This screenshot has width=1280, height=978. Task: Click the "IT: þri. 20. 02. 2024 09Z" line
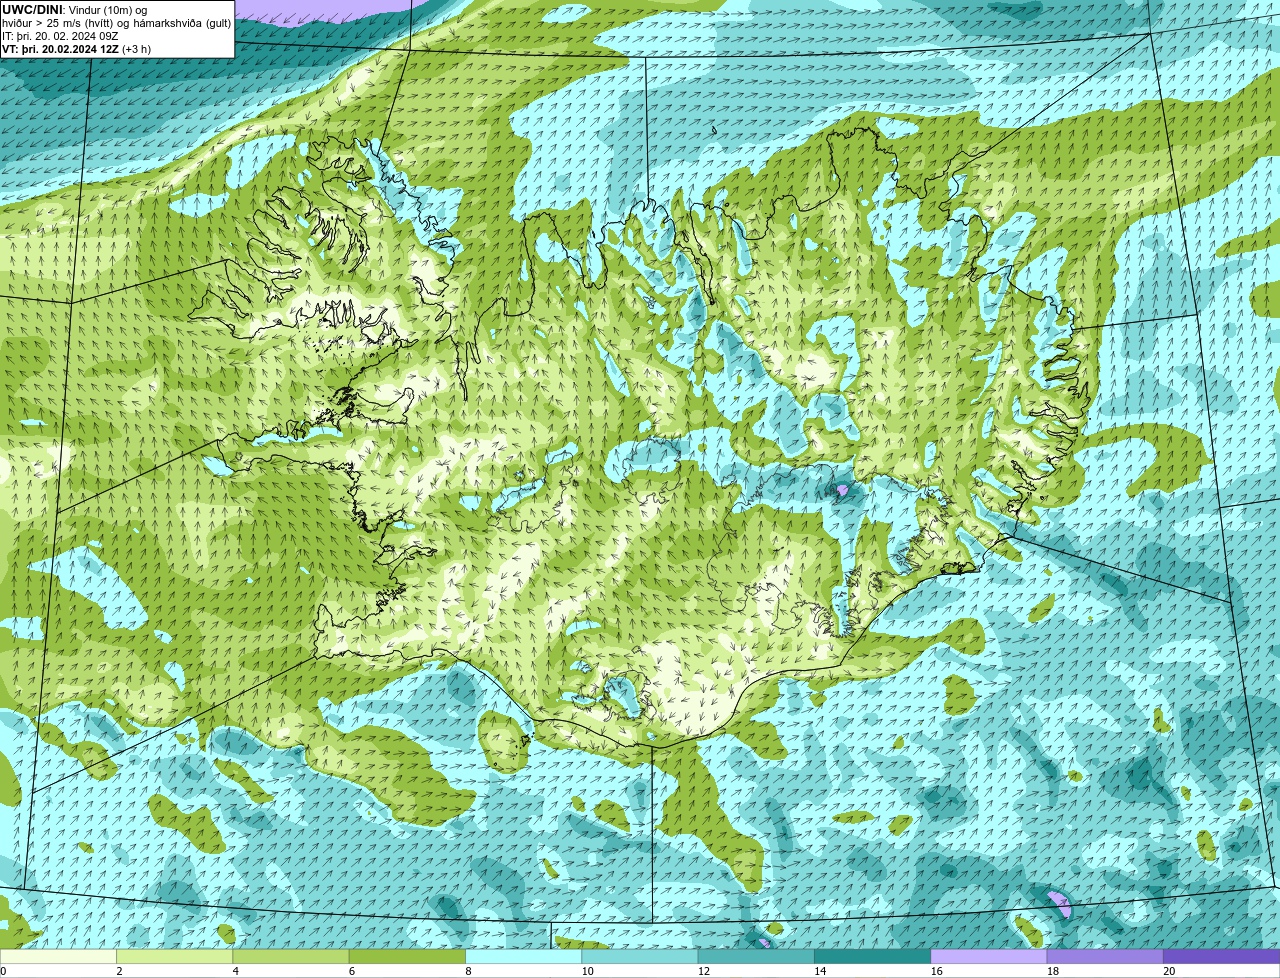[61, 36]
